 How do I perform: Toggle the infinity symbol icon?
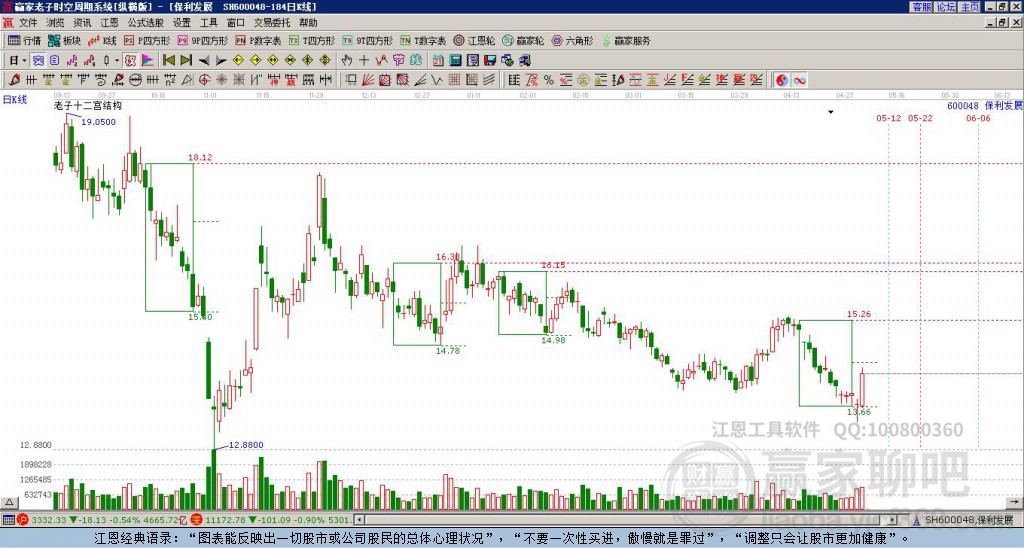[799, 80]
